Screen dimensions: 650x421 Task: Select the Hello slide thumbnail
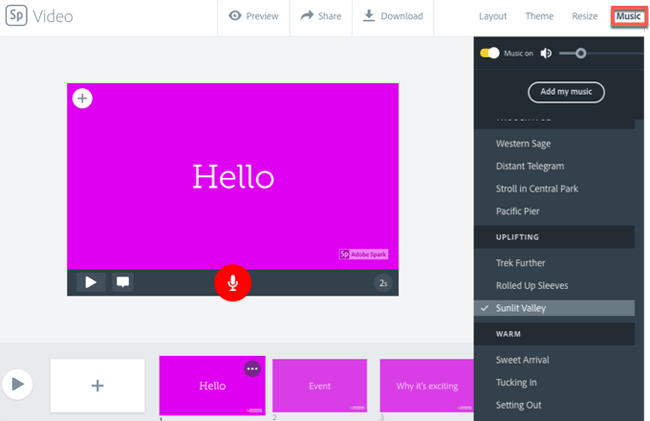point(212,385)
